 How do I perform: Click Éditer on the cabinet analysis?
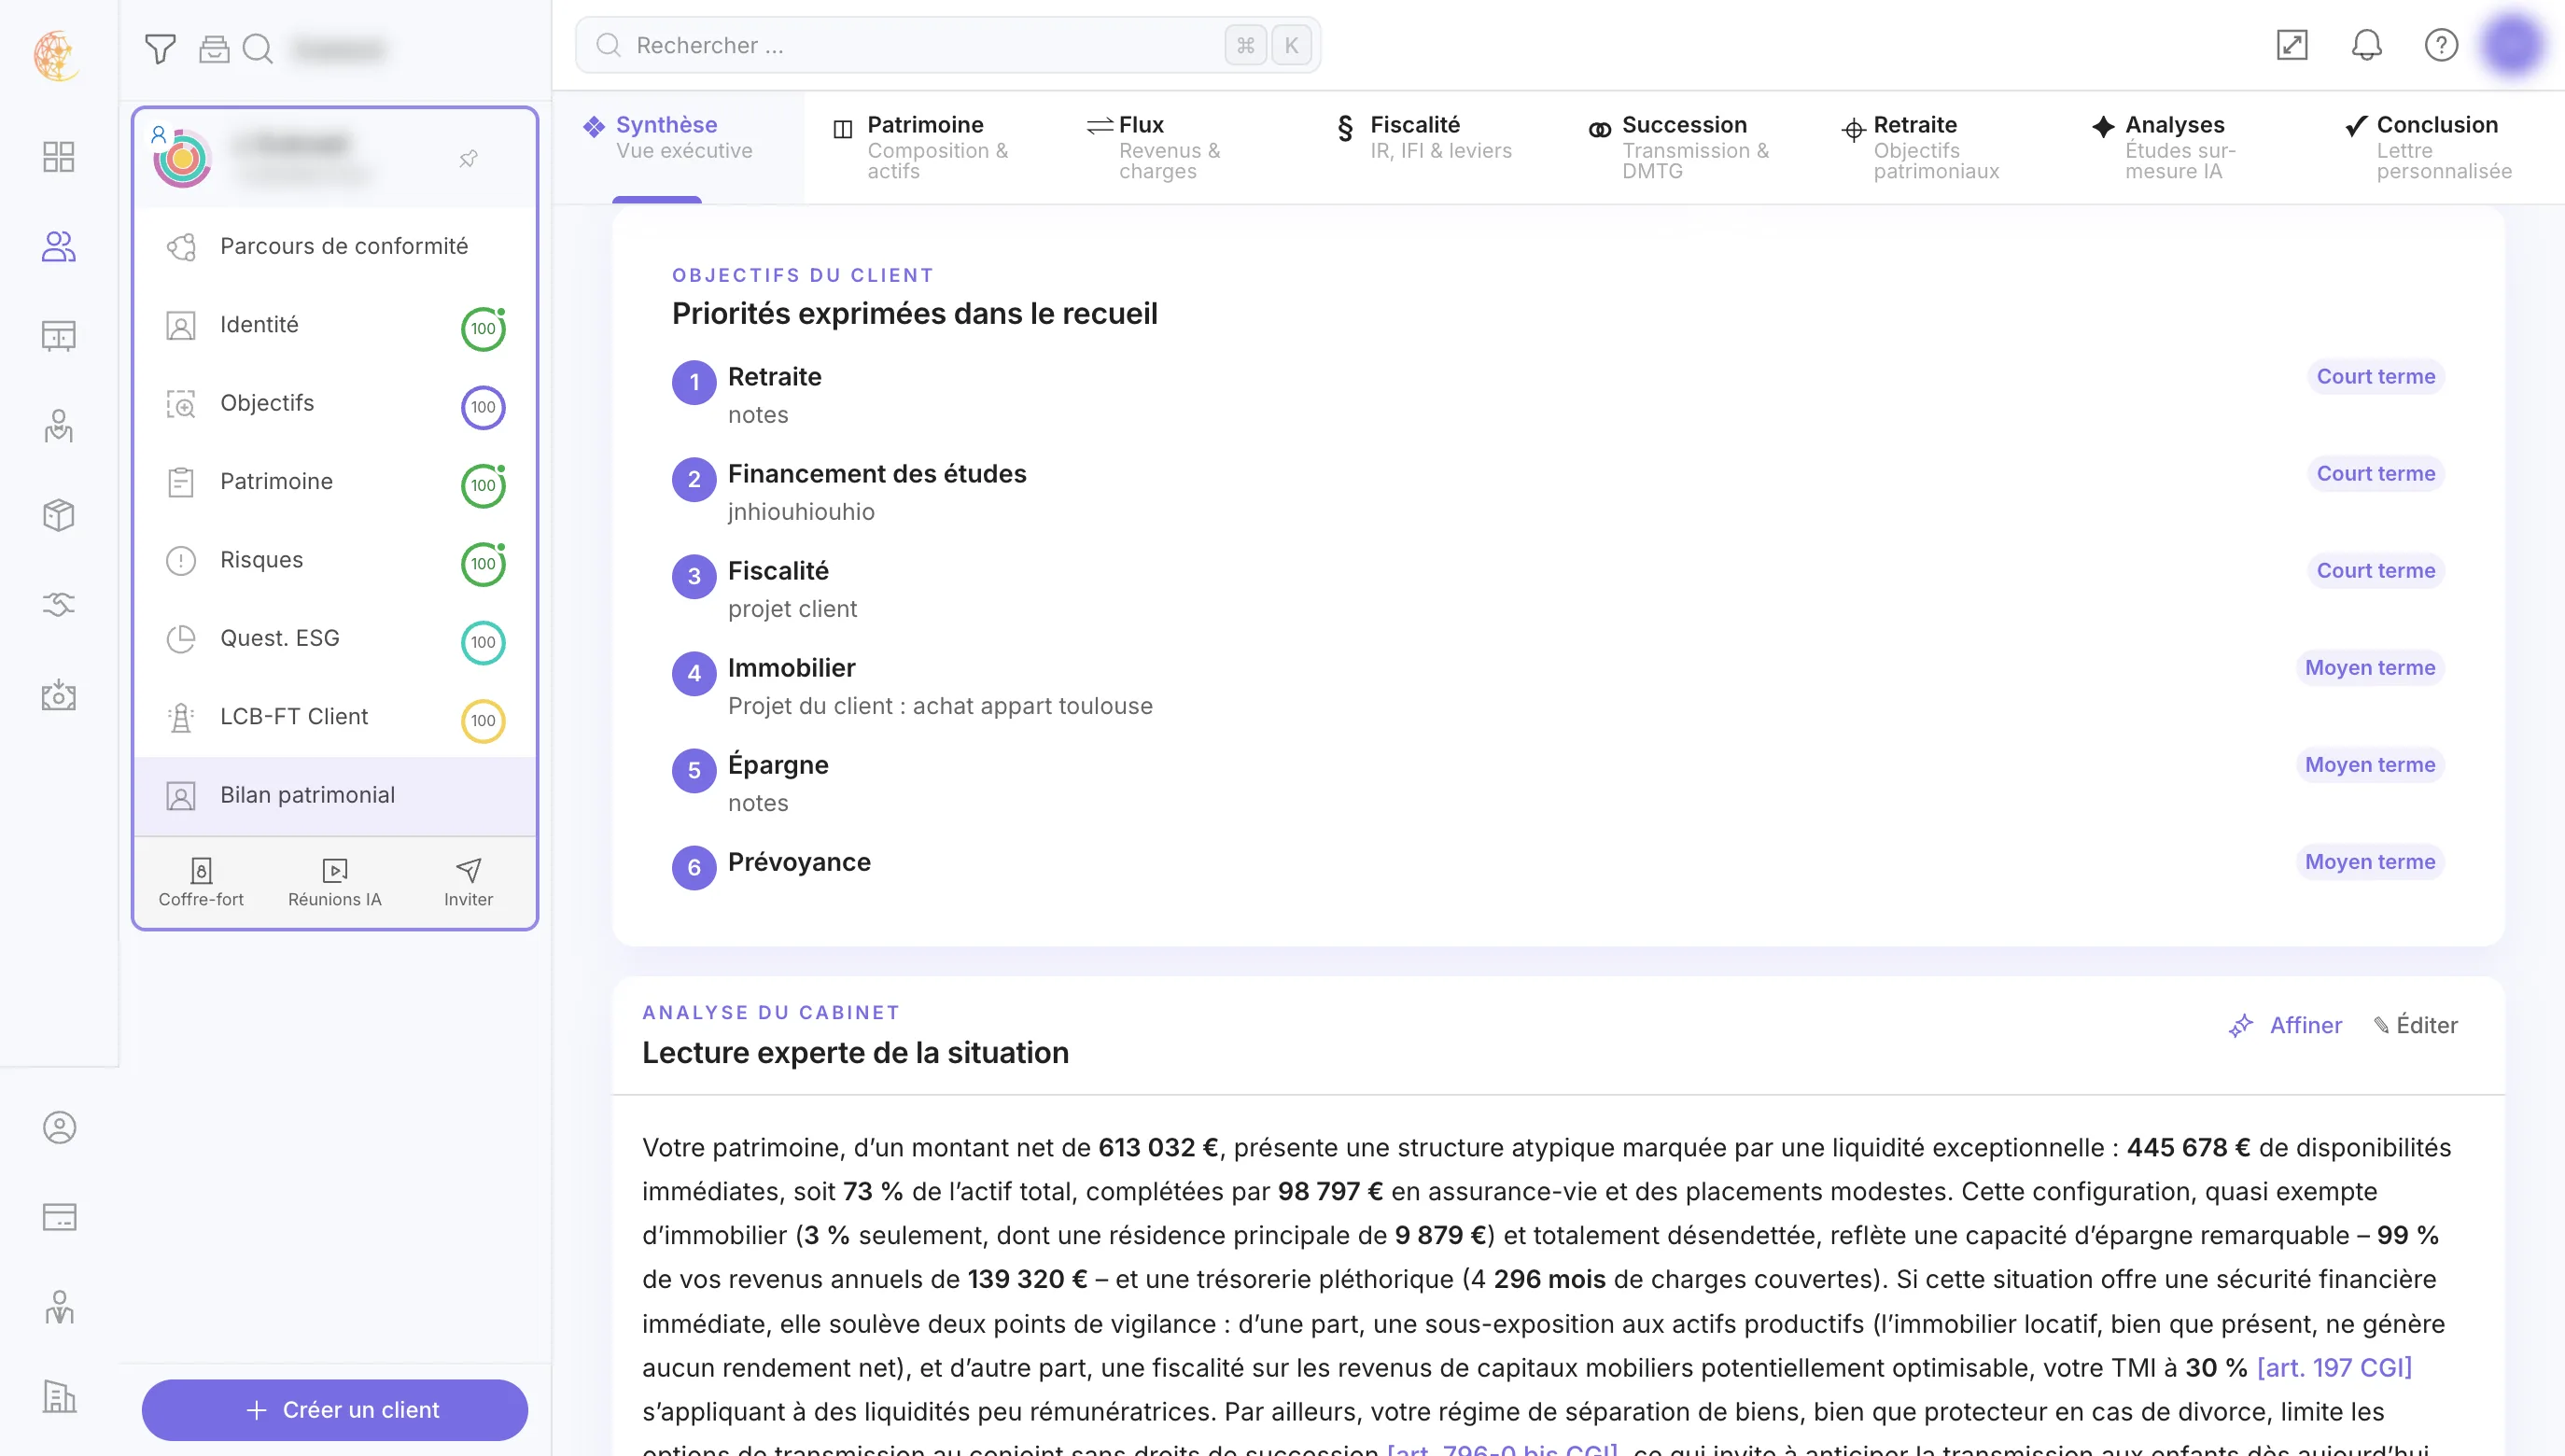pos(2416,1025)
